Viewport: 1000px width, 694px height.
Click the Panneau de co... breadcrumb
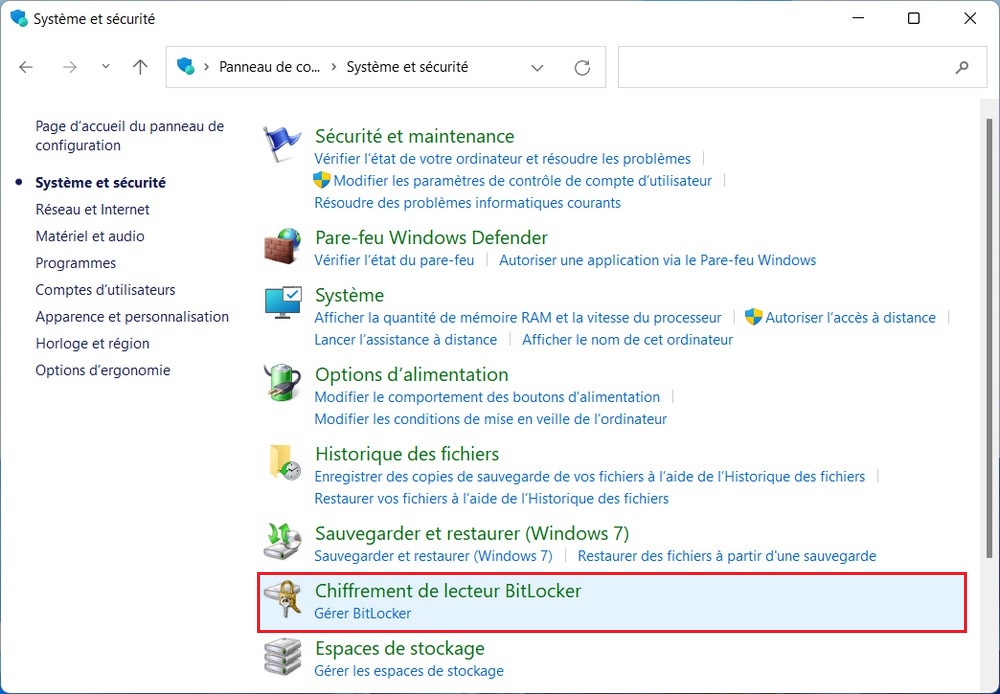[270, 67]
